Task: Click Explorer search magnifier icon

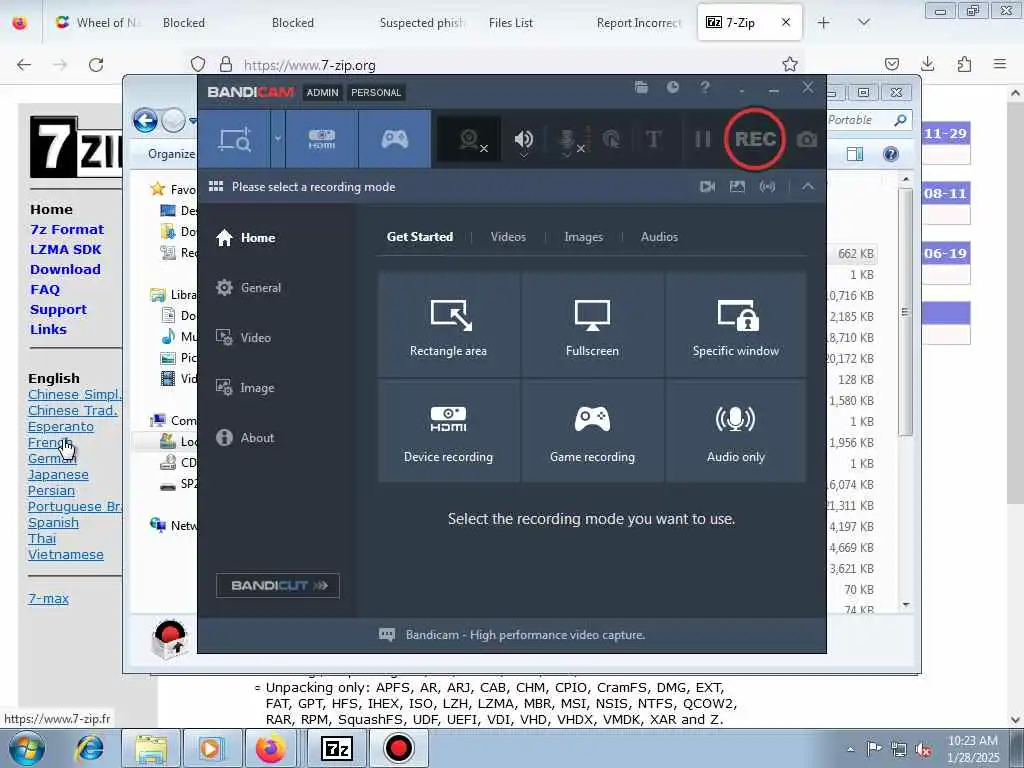Action: [901, 120]
